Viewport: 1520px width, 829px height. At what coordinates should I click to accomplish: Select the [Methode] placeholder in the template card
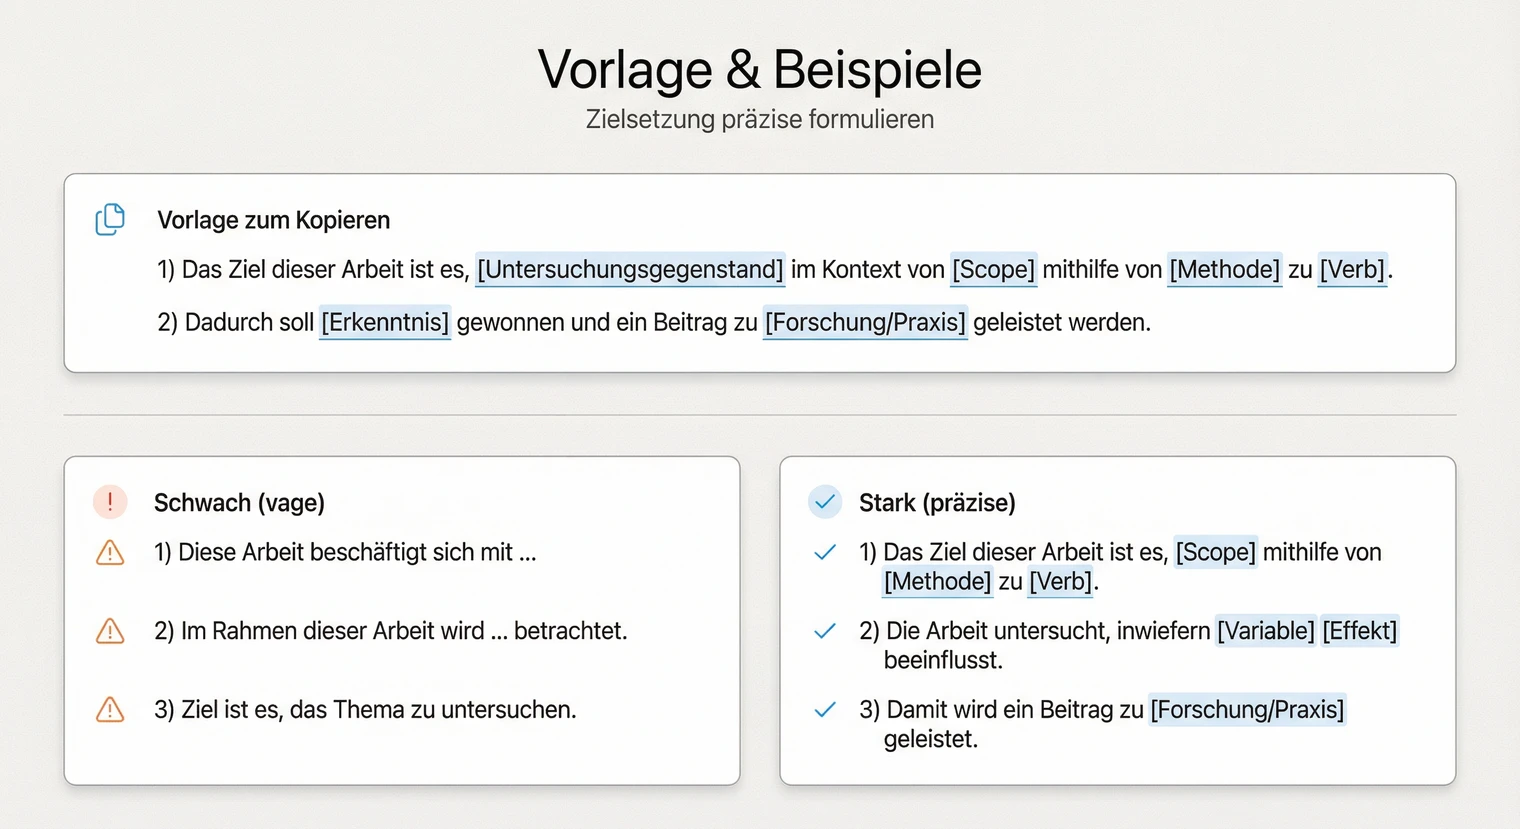pos(1225,269)
